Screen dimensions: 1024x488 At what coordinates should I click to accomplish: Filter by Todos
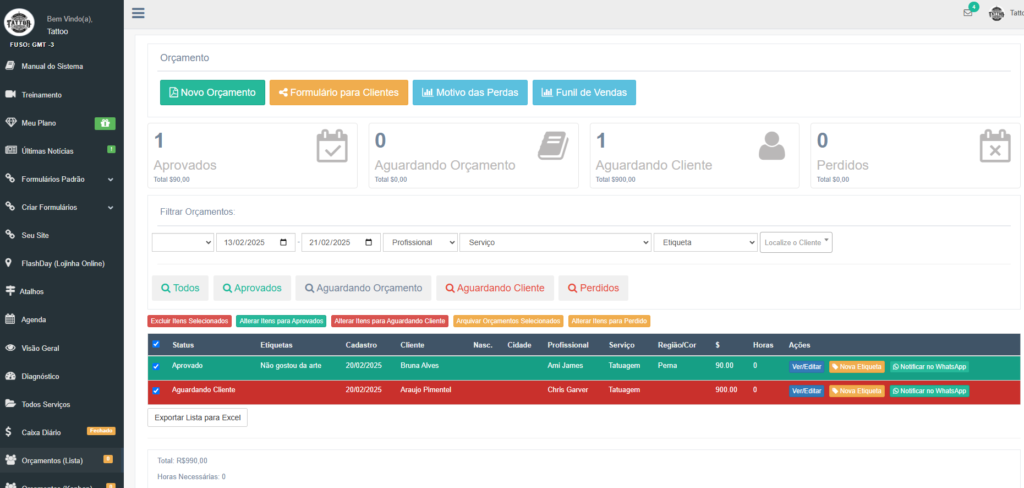point(180,288)
